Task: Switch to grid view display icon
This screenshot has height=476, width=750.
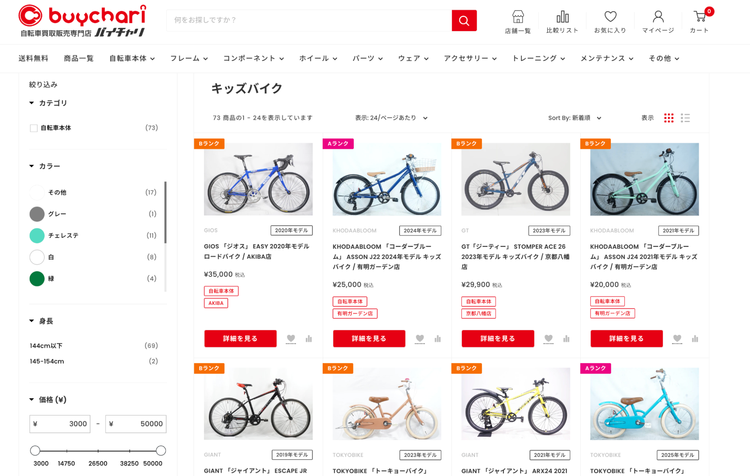Action: (x=669, y=118)
